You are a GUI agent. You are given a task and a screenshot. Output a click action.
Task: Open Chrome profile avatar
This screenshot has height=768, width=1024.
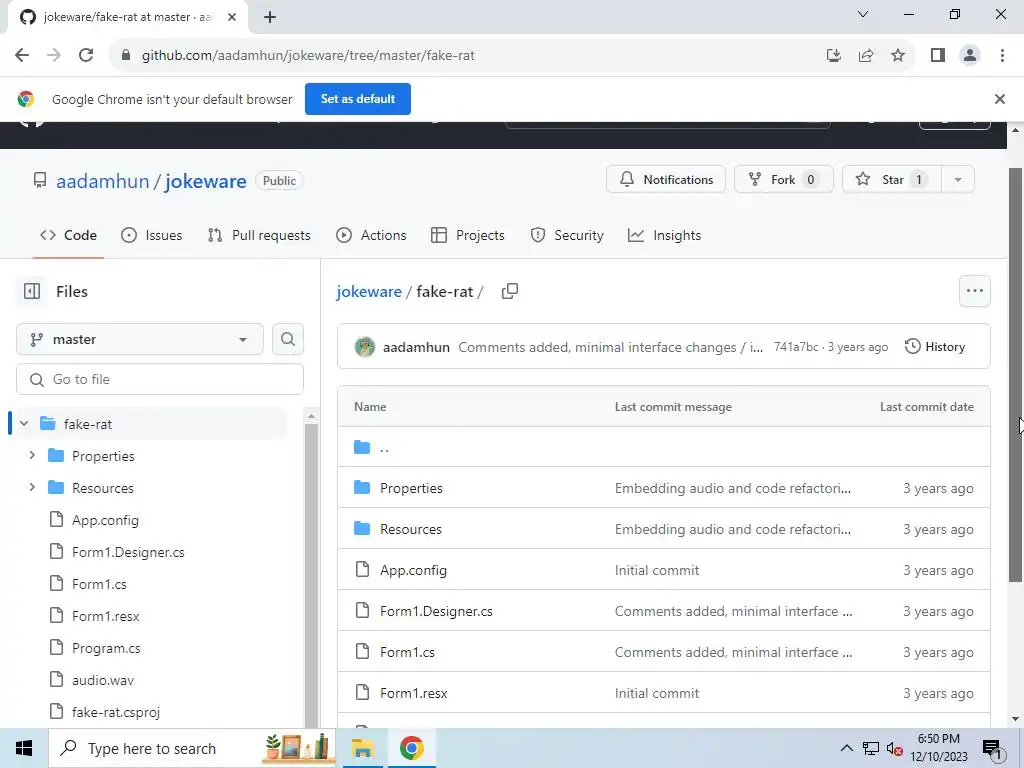click(970, 56)
